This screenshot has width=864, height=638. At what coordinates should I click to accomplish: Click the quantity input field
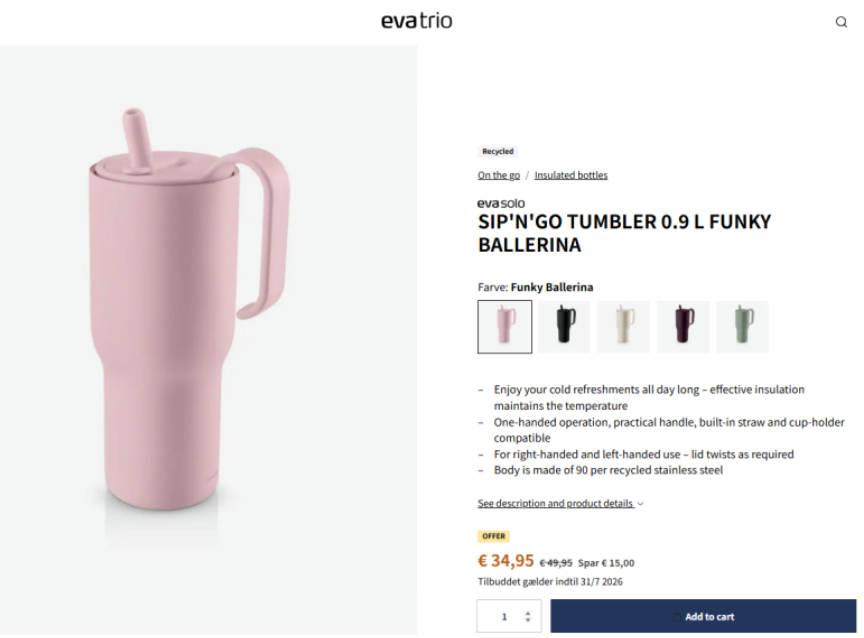coord(509,617)
